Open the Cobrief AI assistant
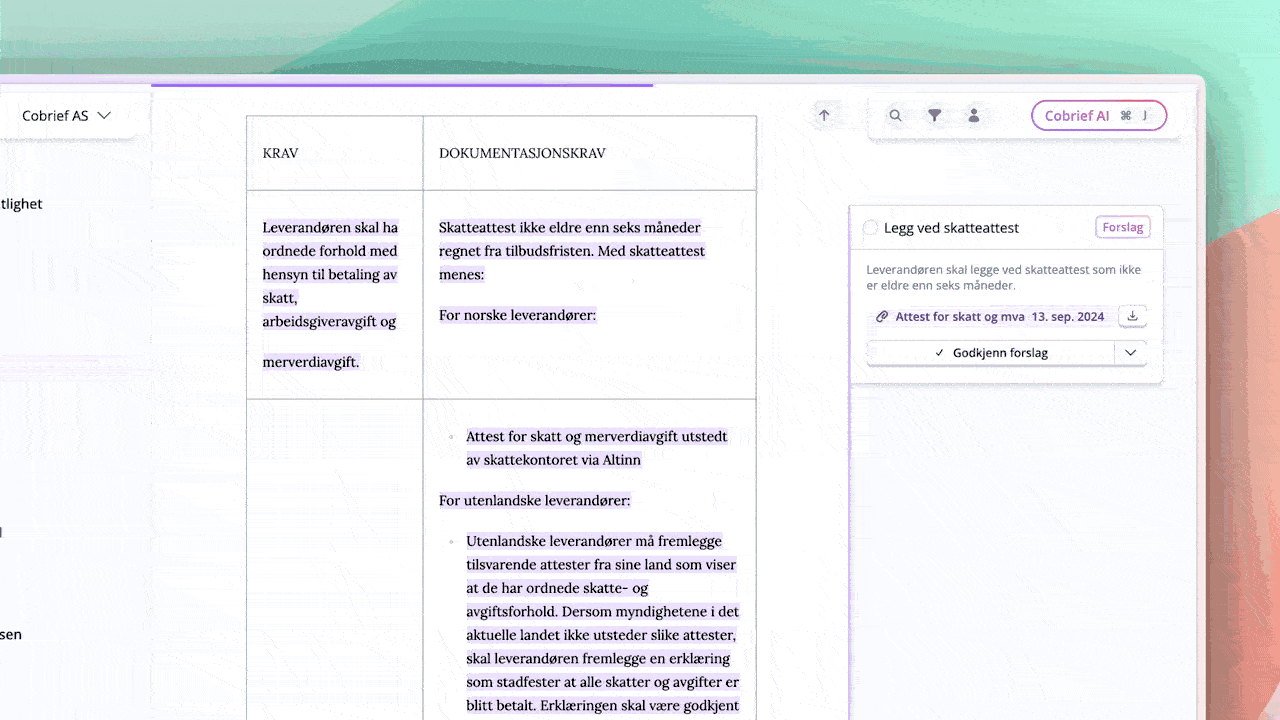This screenshot has width=1280, height=720. [x=1077, y=116]
